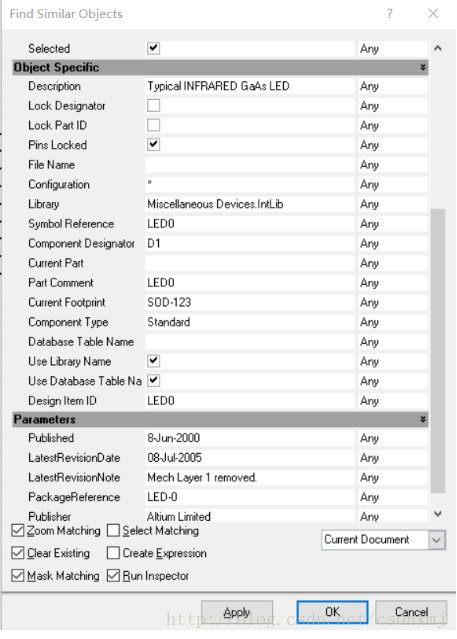Click the Symbol Reference LED0 value
457x639 pixels.
(249, 224)
